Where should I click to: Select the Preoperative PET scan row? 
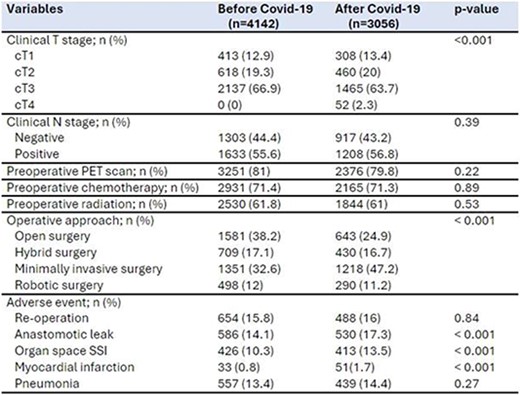[x=260, y=171]
